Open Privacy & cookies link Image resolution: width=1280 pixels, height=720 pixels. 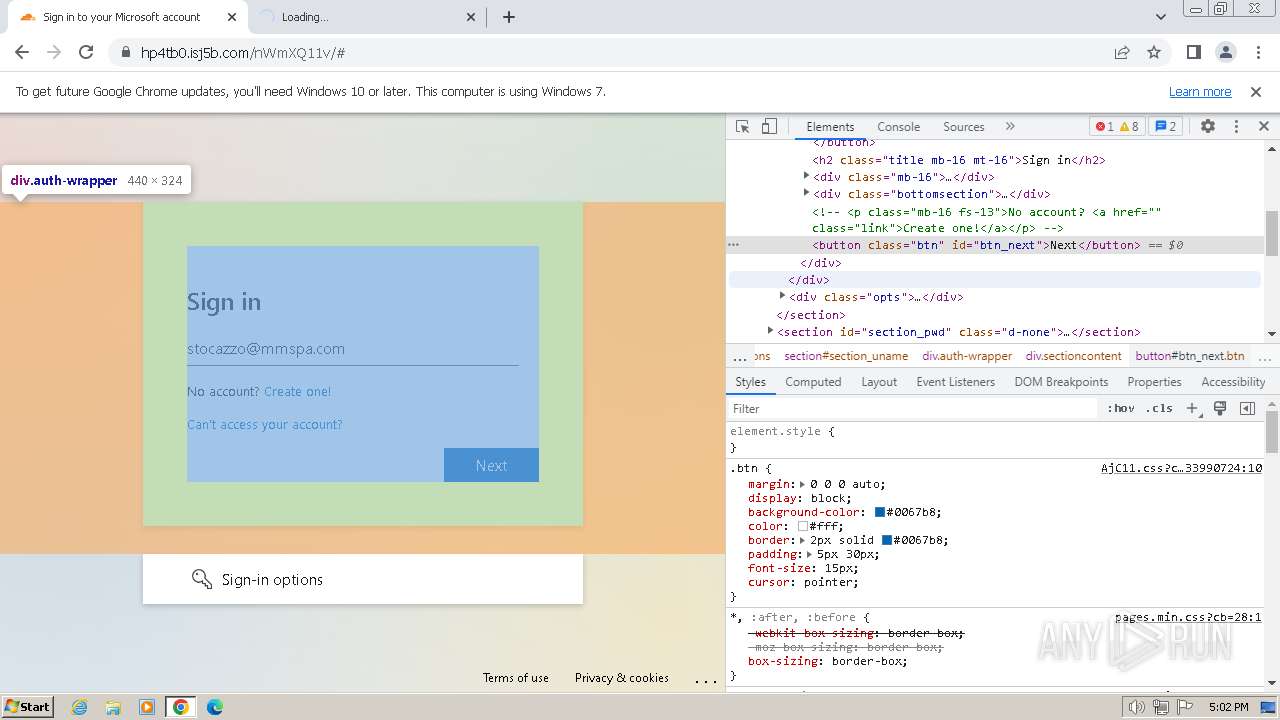click(622, 678)
